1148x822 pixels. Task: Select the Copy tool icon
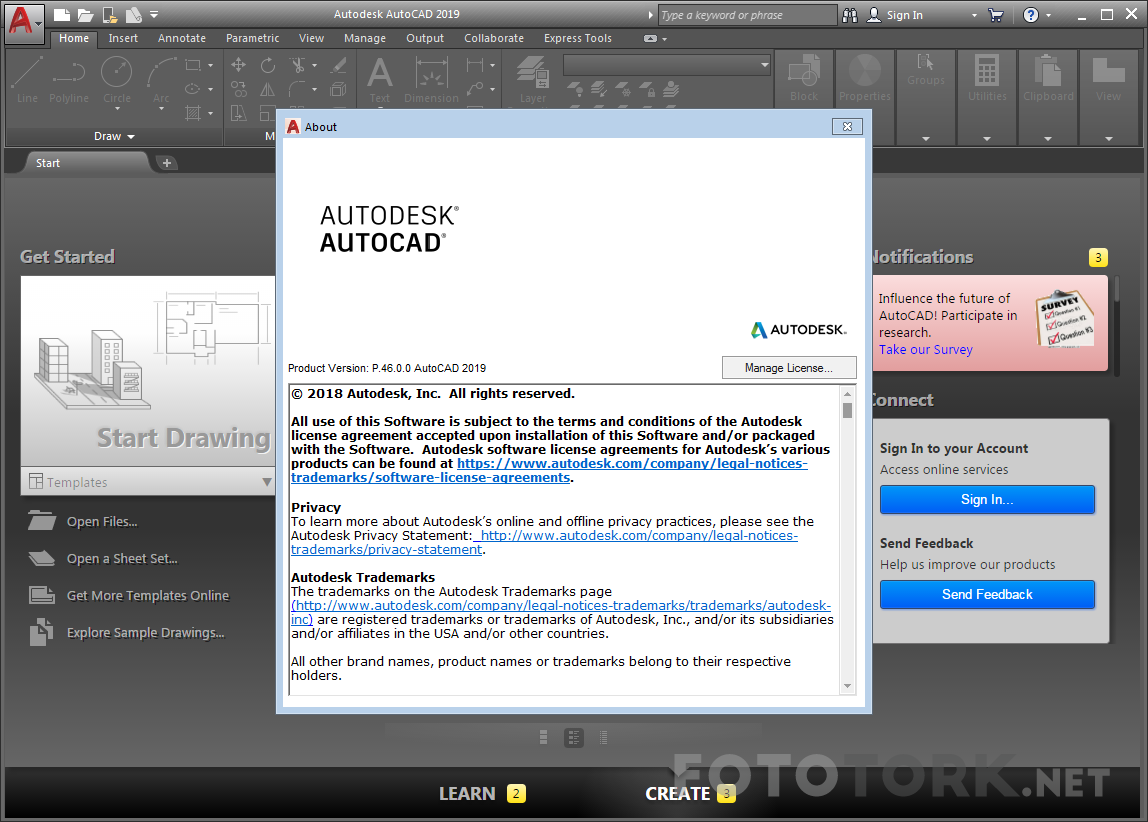[239, 89]
